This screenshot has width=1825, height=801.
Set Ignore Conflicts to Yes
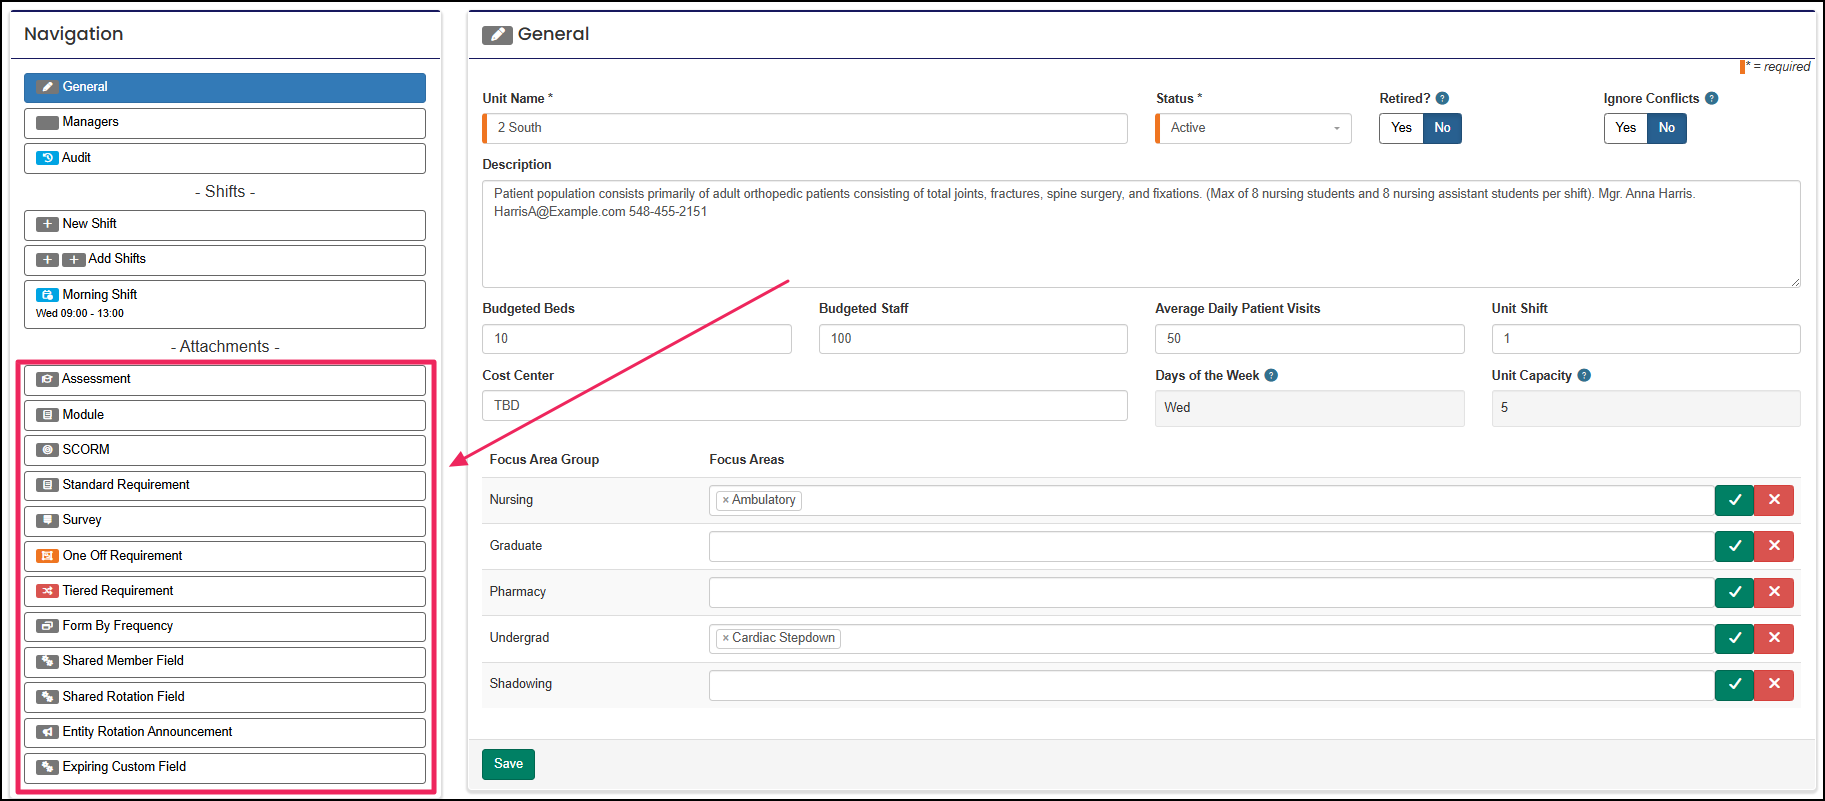(x=1626, y=128)
